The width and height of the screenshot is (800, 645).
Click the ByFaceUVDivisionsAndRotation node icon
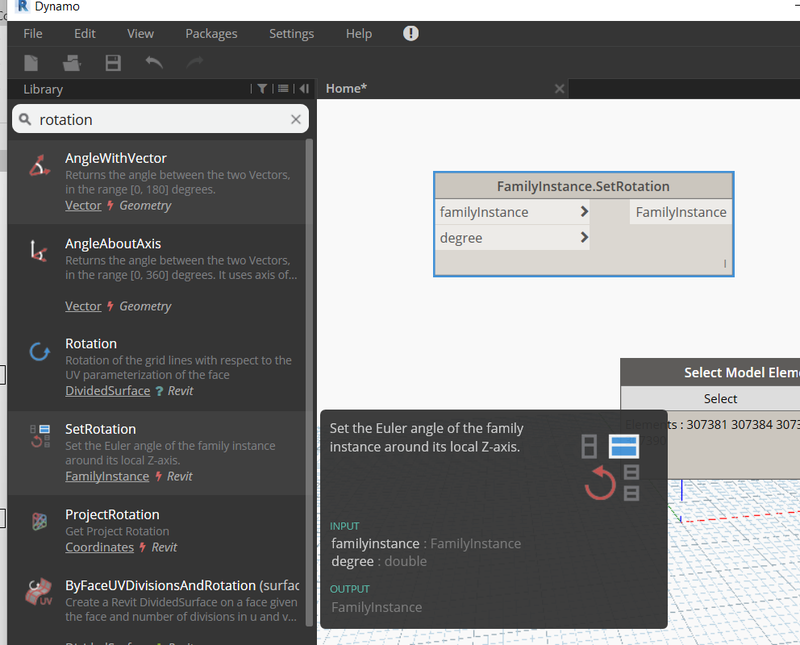click(39, 592)
